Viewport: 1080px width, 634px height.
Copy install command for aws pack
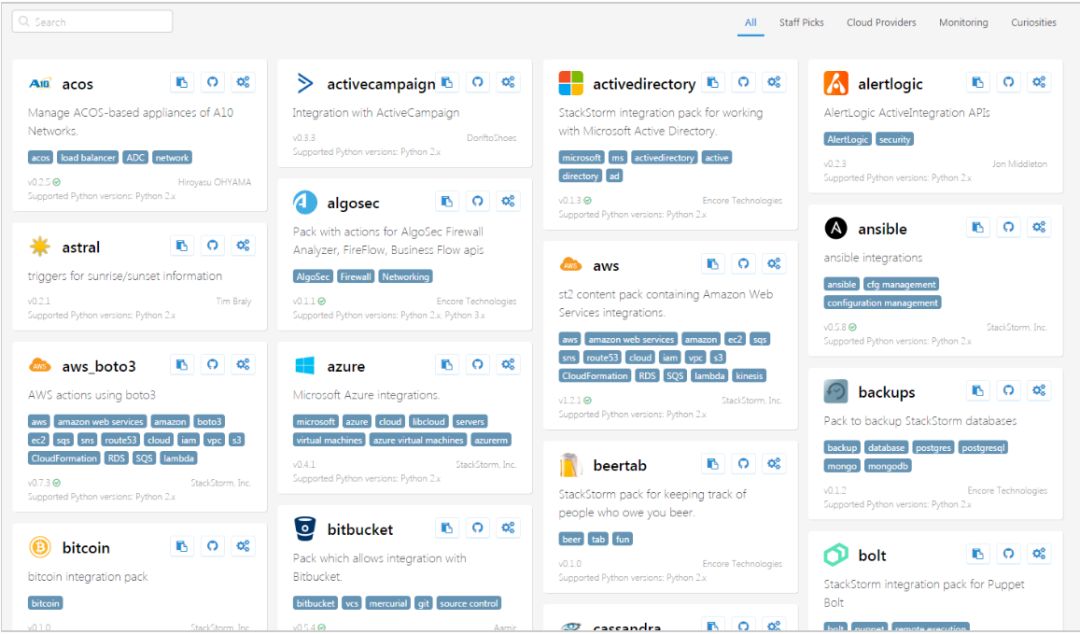(713, 264)
